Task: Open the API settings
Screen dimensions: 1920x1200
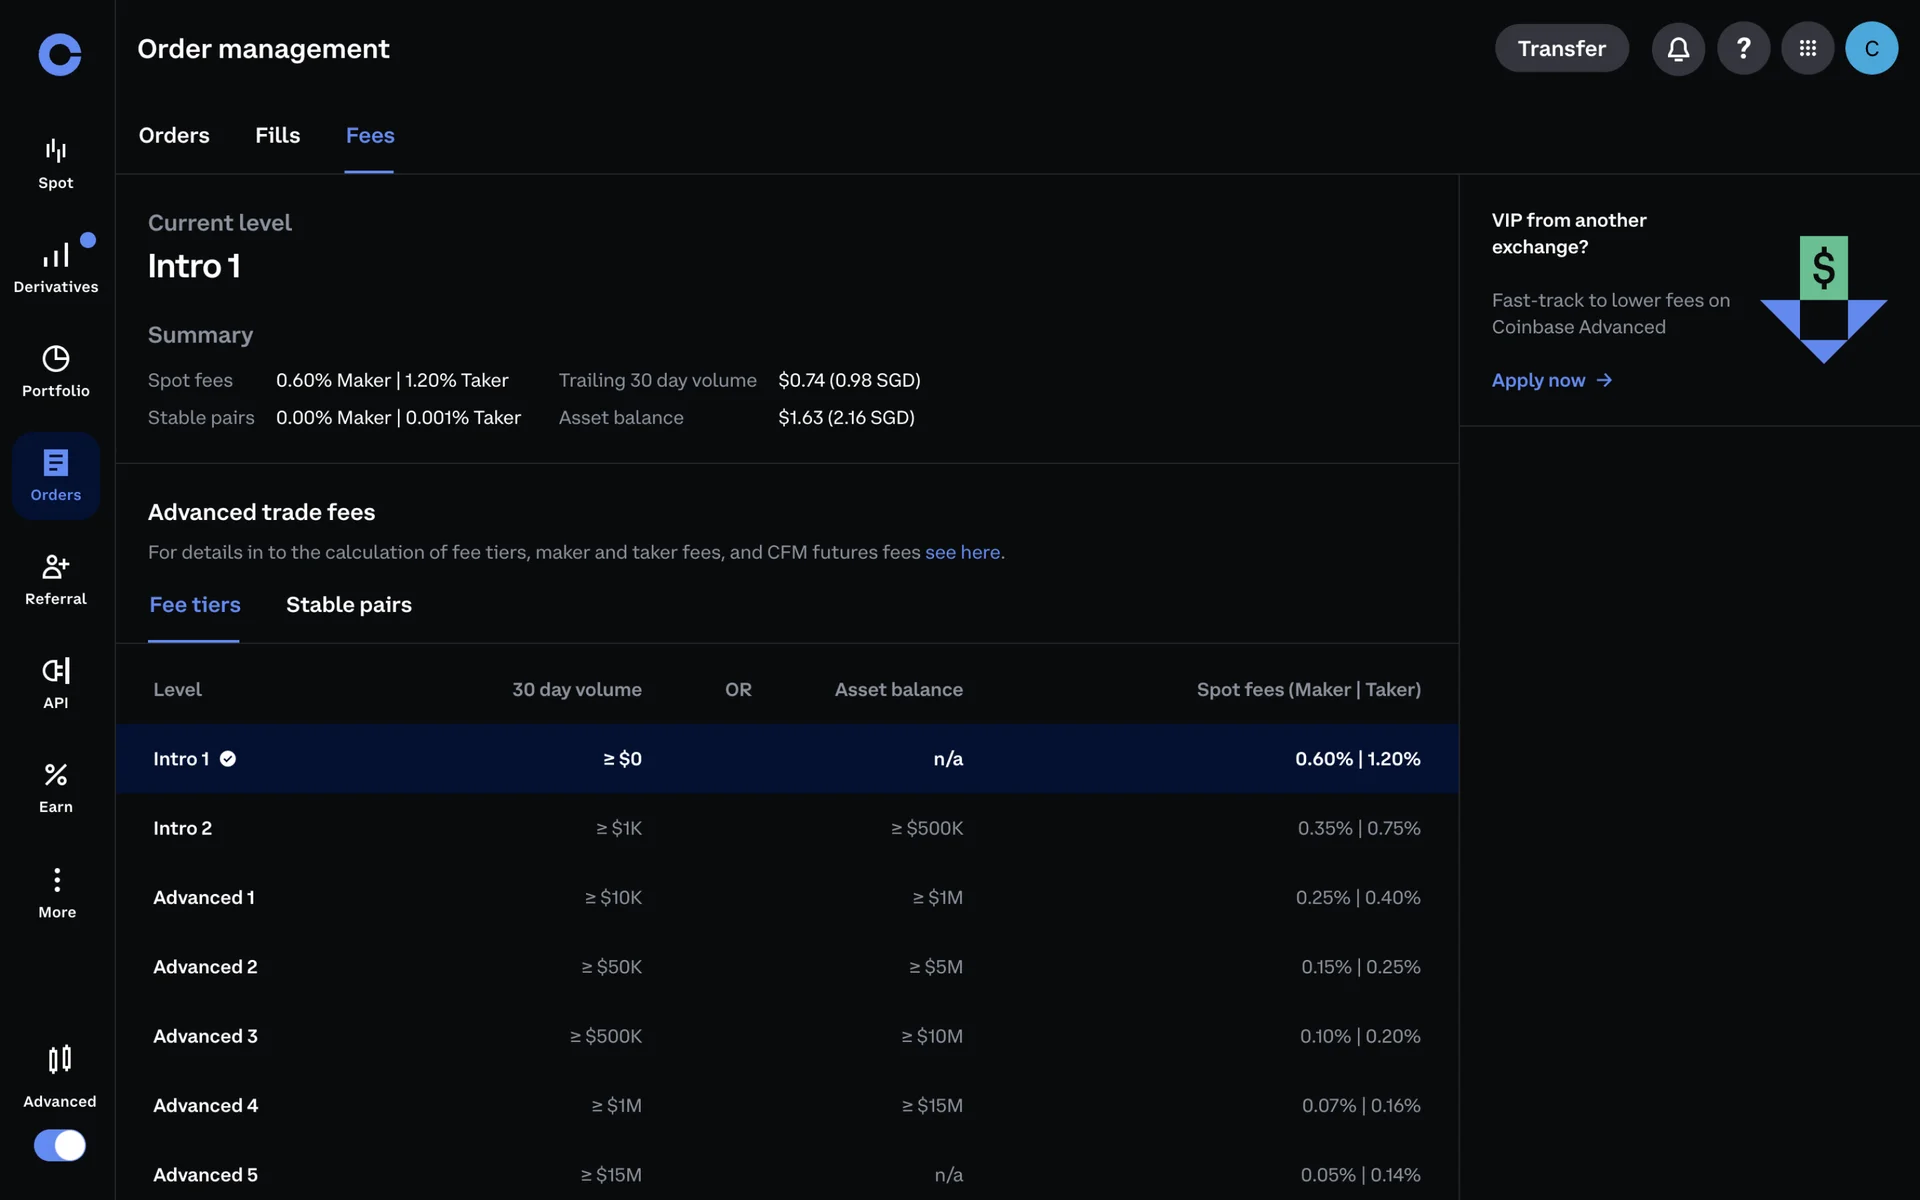Action: (x=56, y=683)
